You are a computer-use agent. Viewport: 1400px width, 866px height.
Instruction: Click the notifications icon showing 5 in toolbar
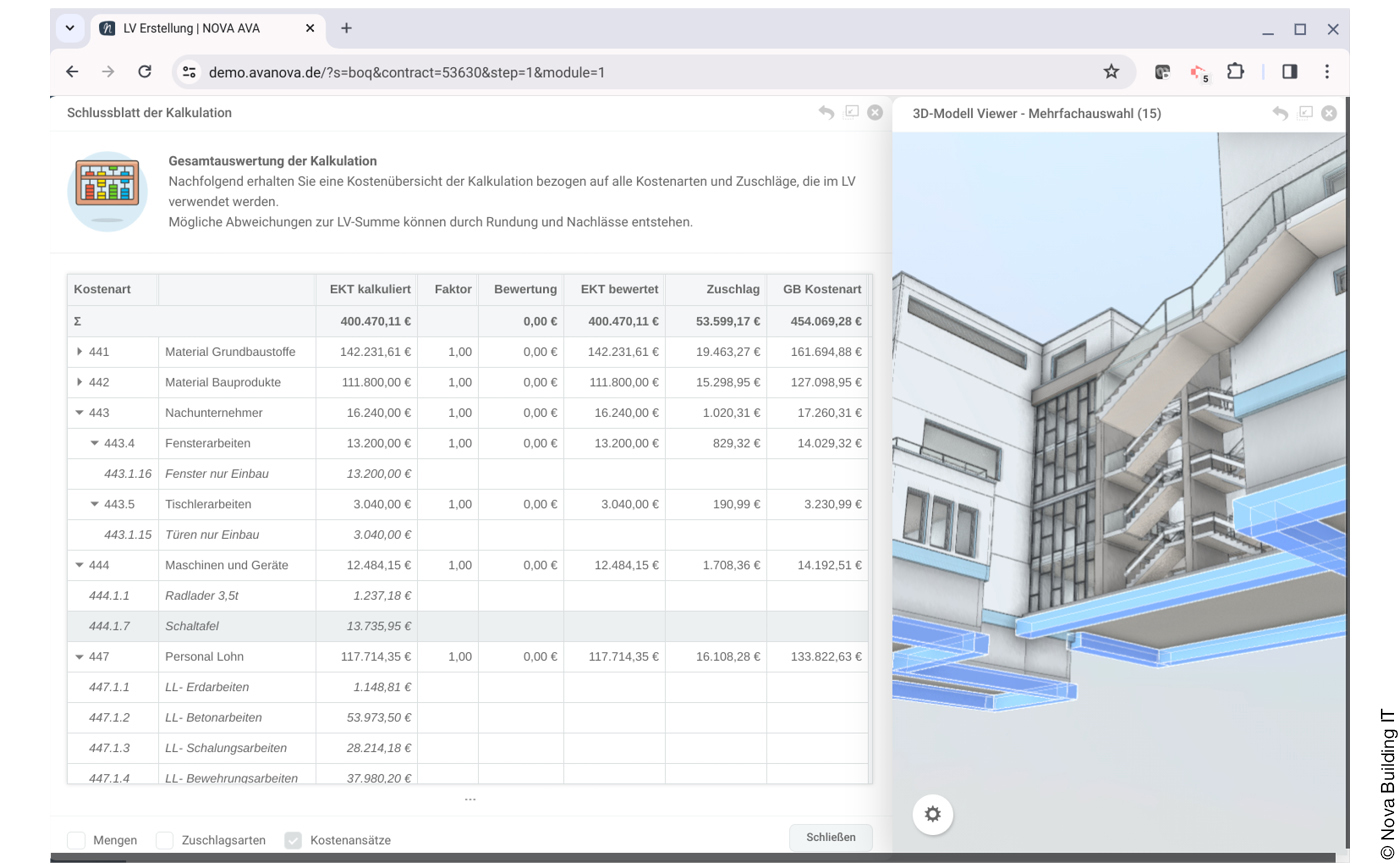click(x=1198, y=71)
